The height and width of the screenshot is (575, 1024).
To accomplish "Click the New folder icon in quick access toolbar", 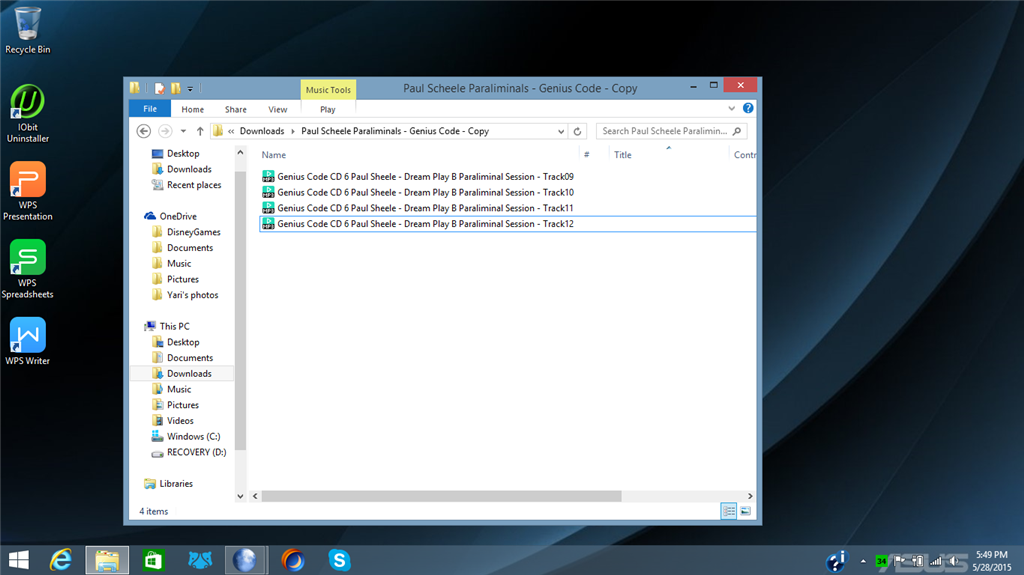I will (175, 88).
